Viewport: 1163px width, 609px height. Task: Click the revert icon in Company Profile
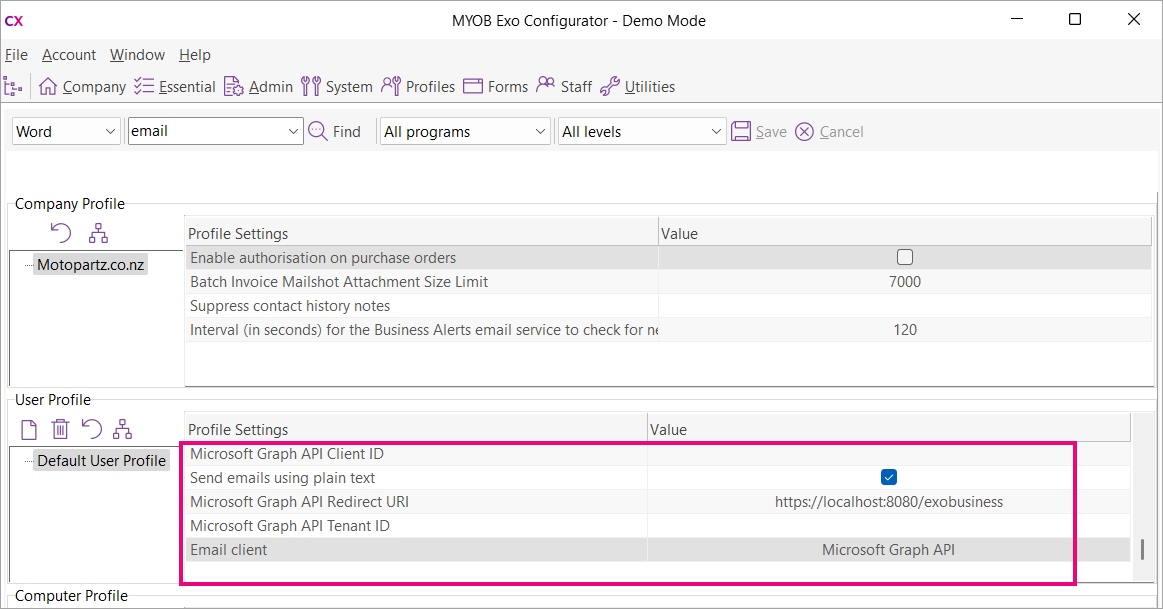point(61,232)
